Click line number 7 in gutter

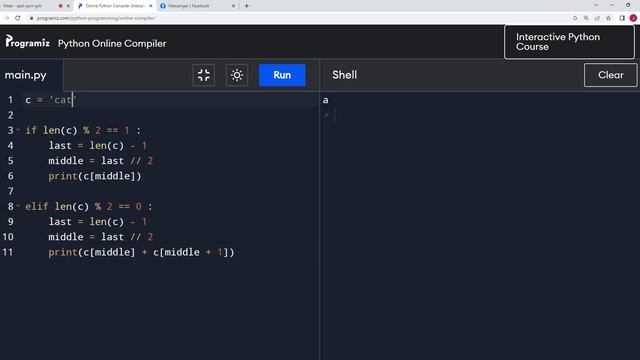click(11, 191)
